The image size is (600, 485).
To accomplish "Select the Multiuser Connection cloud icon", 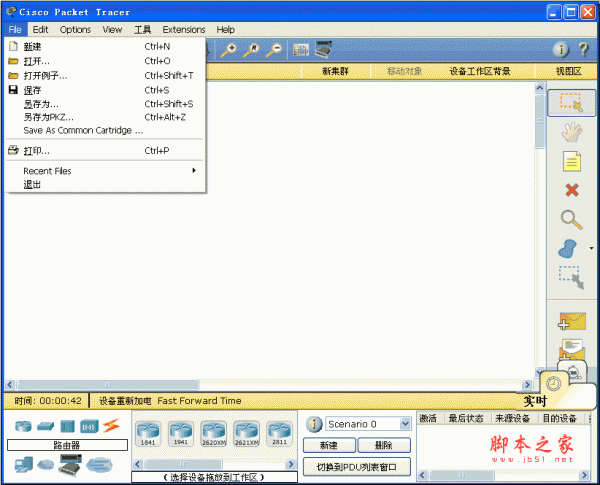I will pos(99,465).
